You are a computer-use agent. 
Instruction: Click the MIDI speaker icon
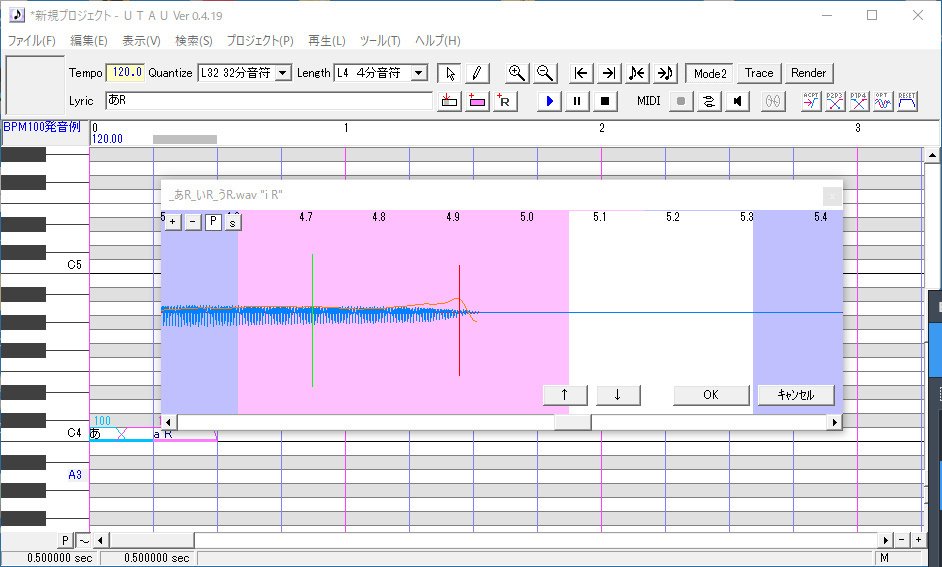click(x=737, y=101)
